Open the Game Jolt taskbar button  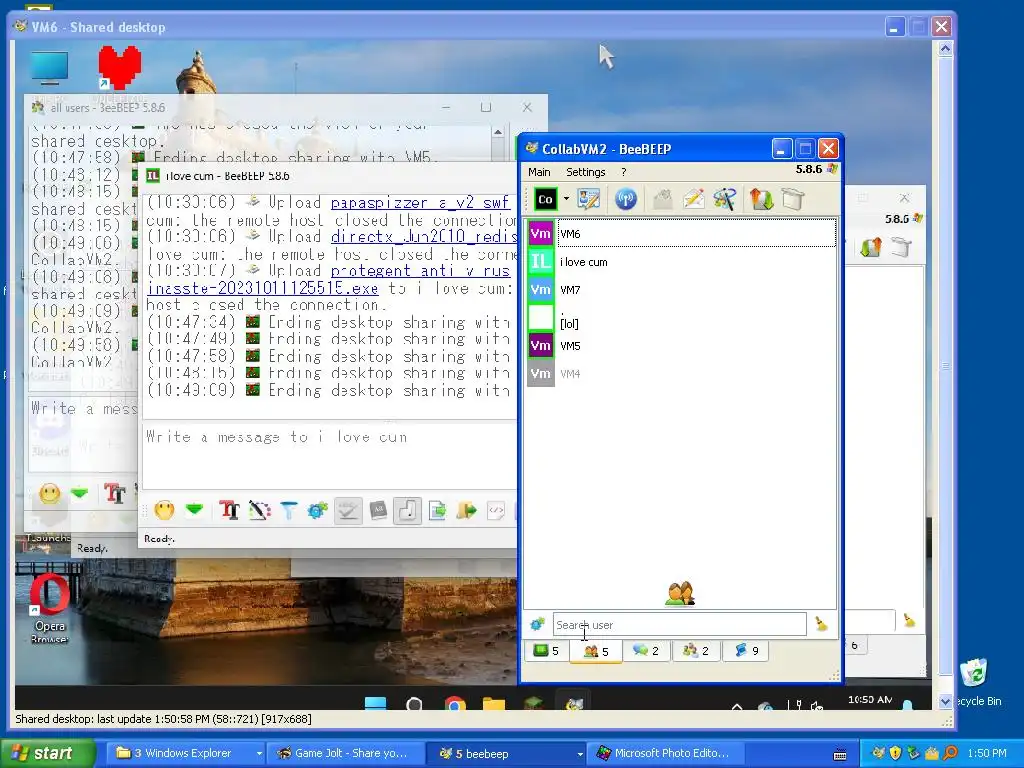[344, 753]
